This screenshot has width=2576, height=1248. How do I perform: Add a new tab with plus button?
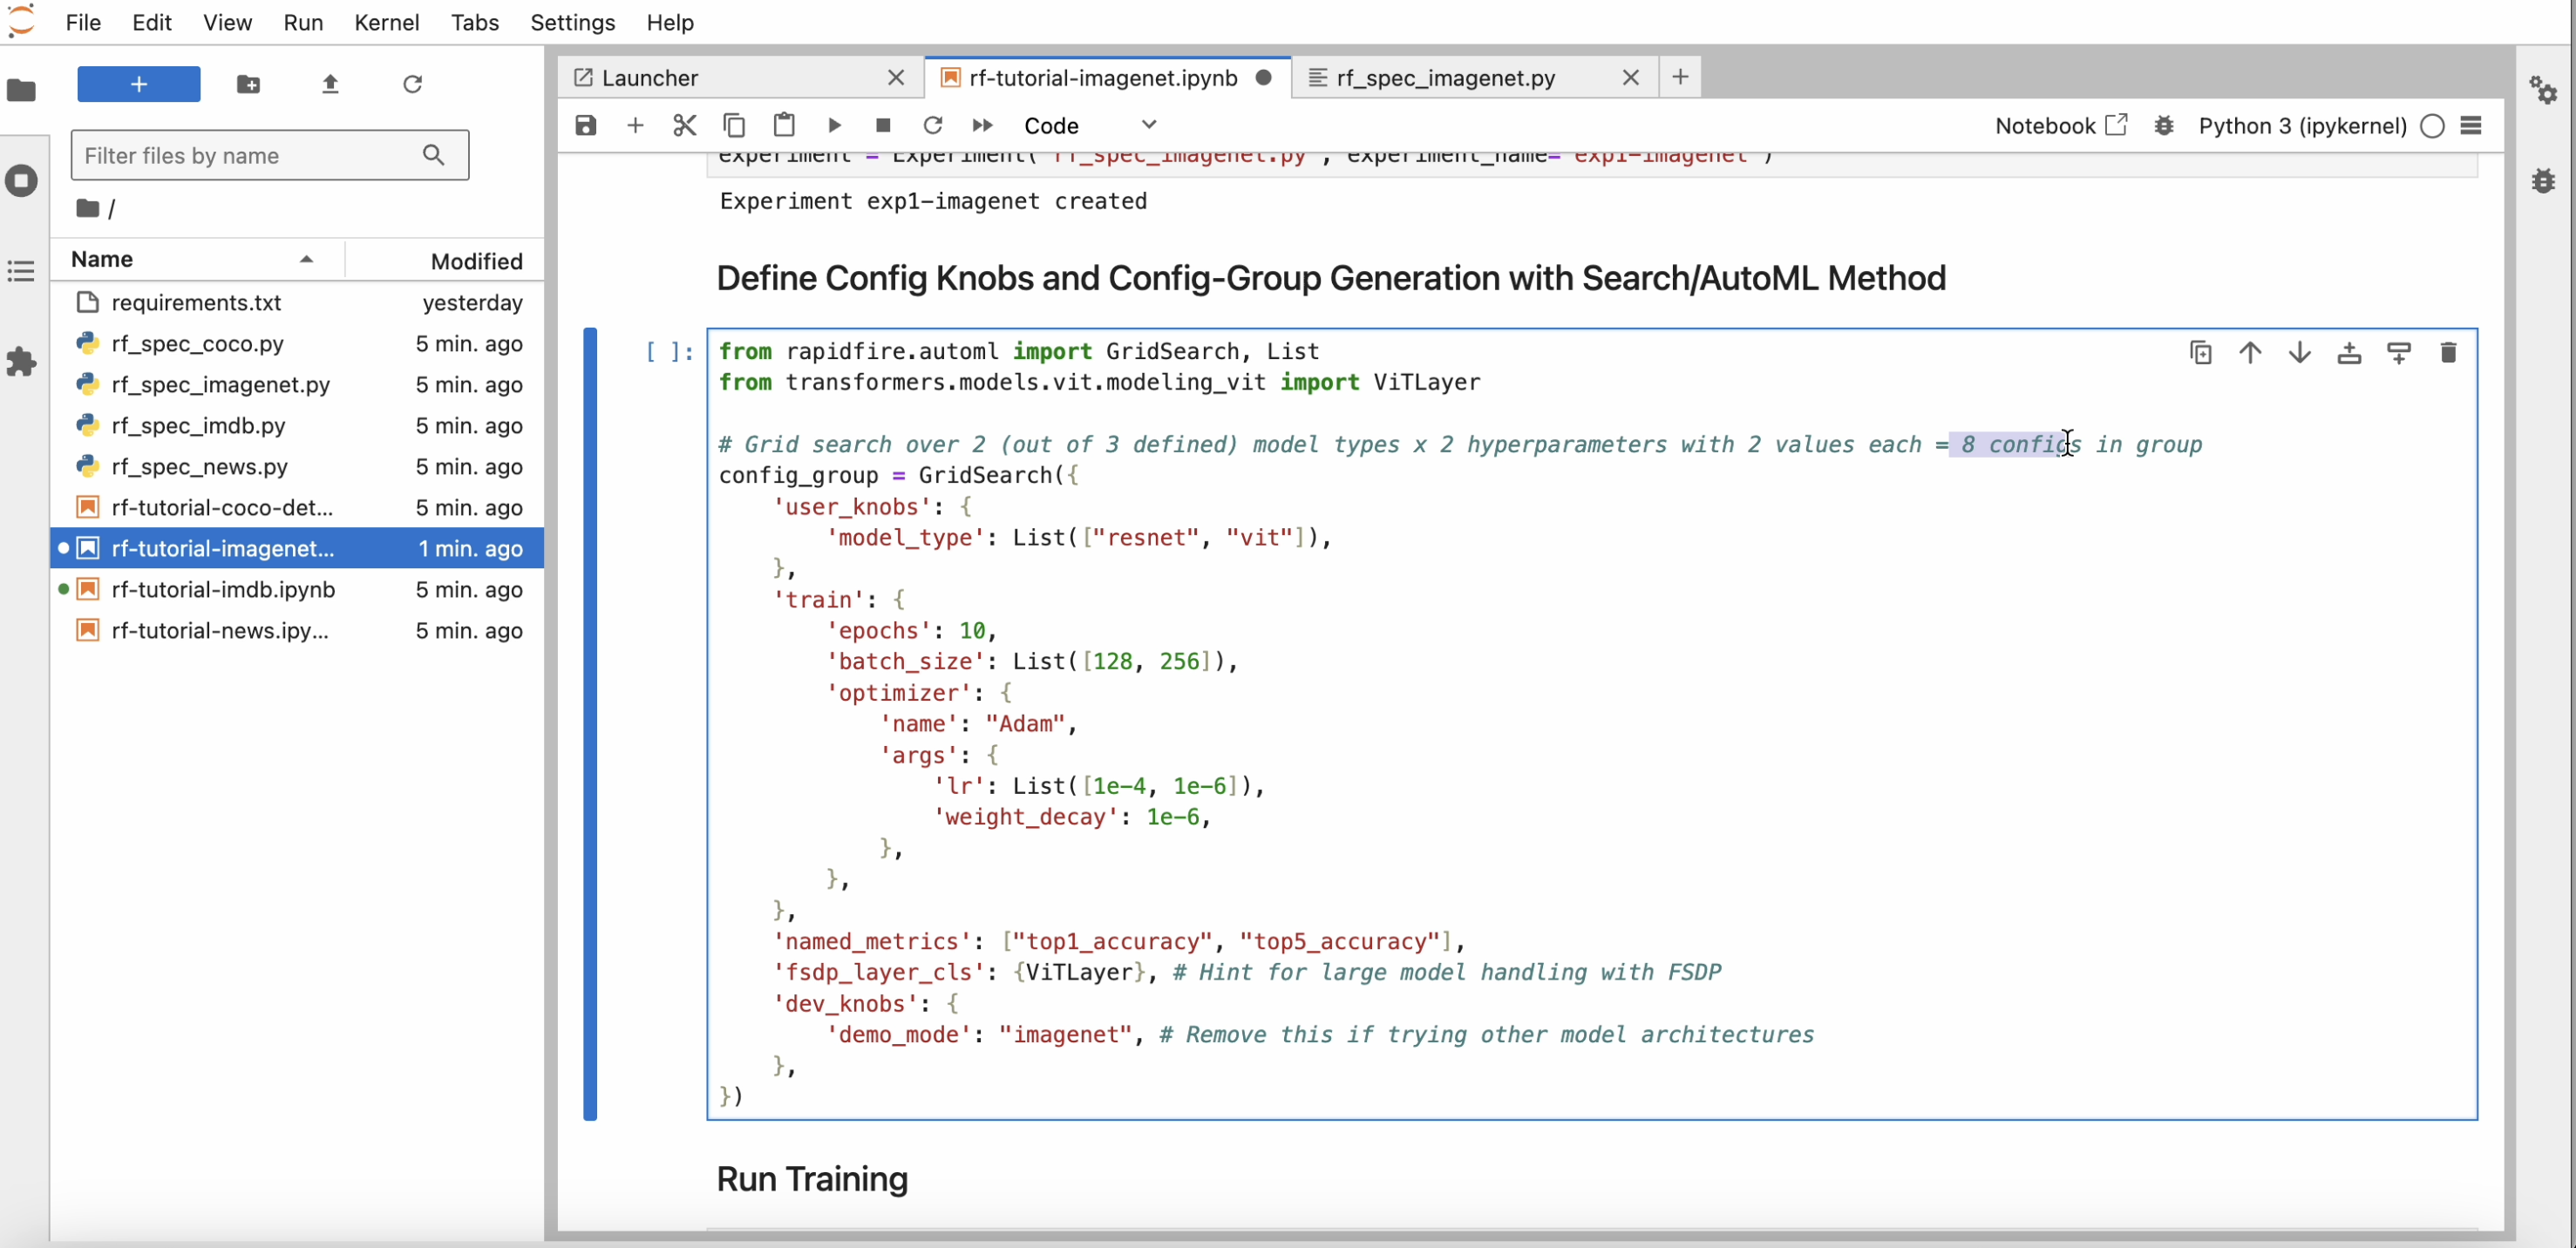pos(1680,77)
